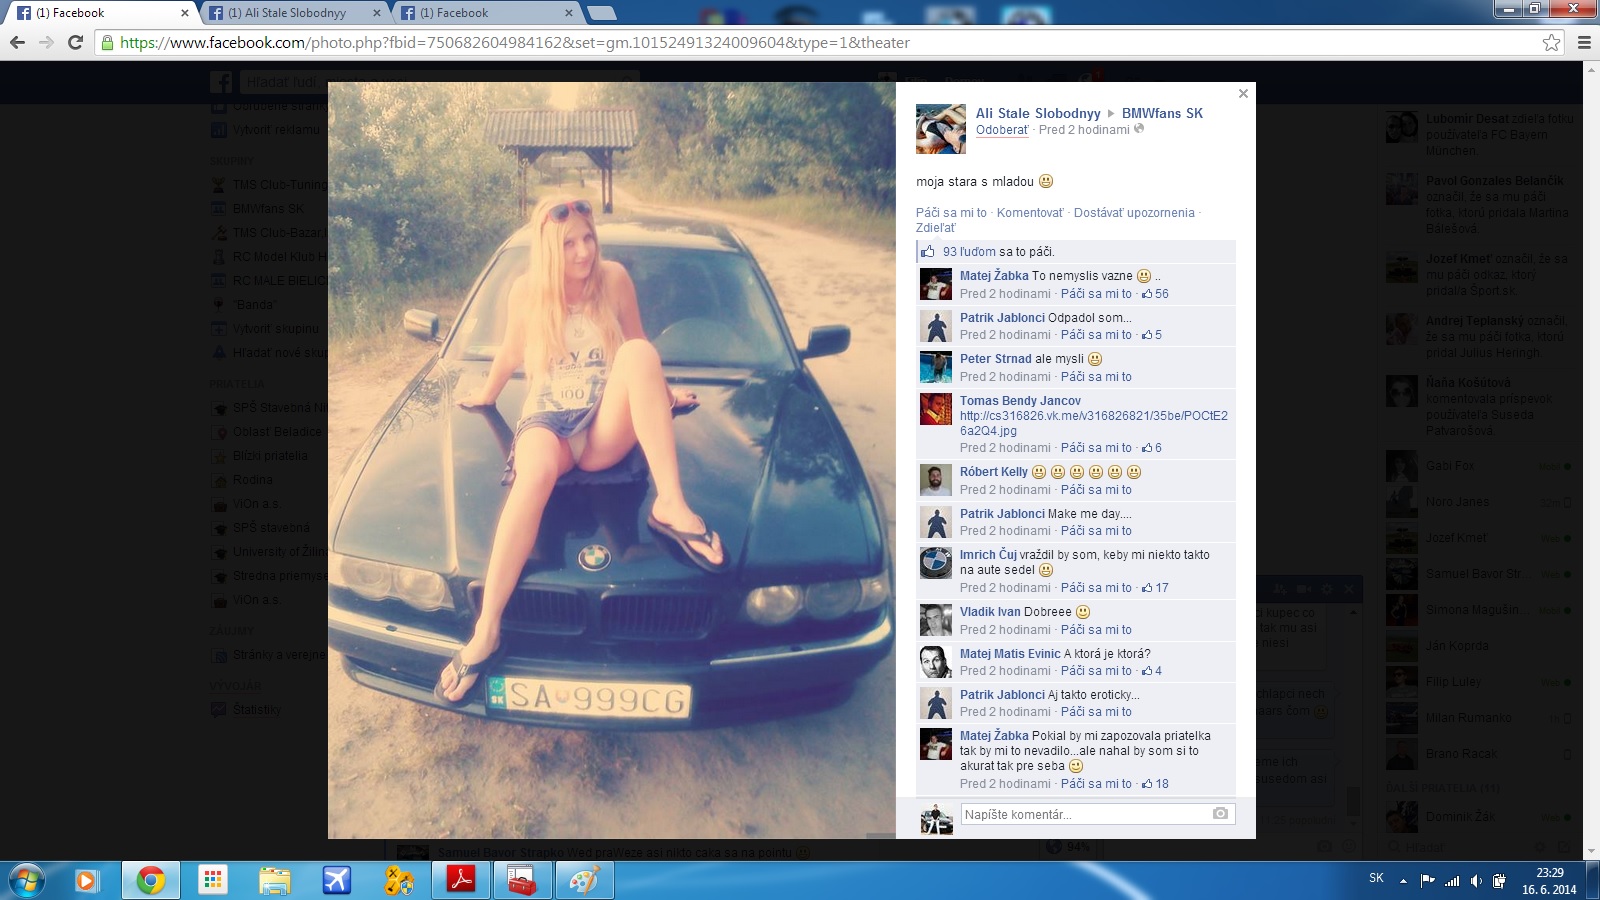Type in the Napíšte komentár field

click(1084, 814)
